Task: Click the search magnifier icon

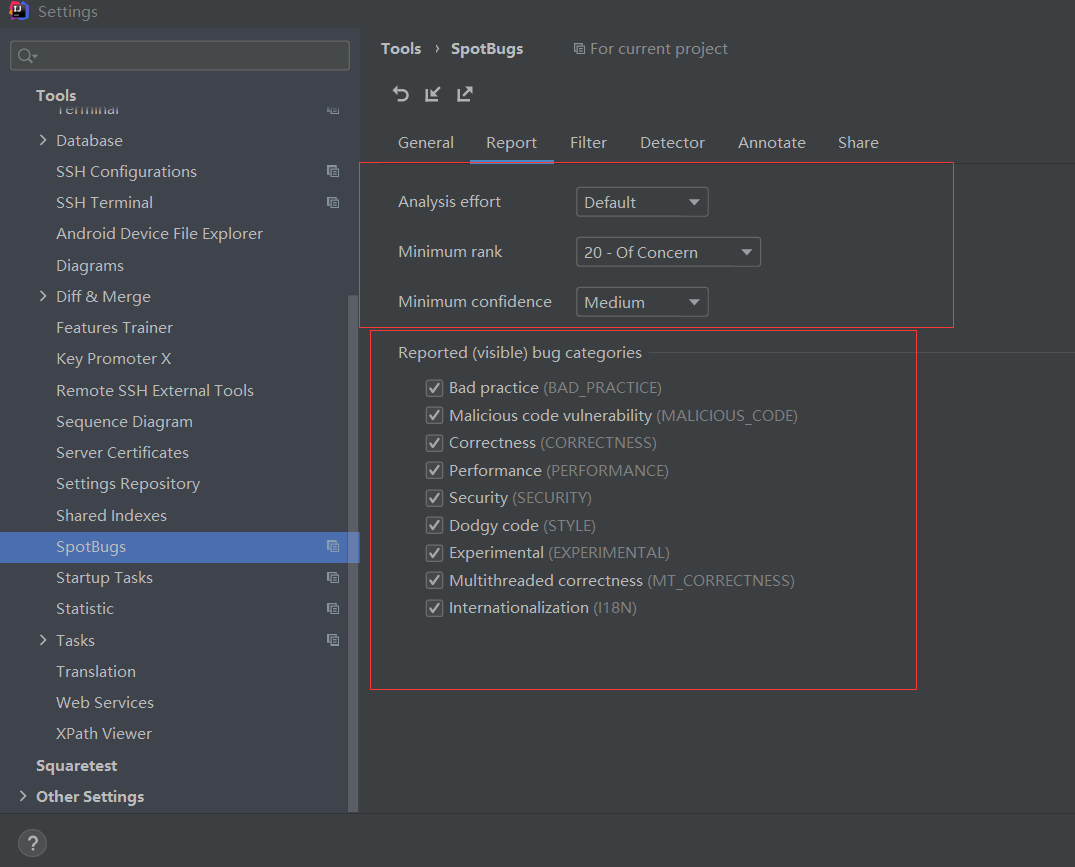Action: [27, 56]
